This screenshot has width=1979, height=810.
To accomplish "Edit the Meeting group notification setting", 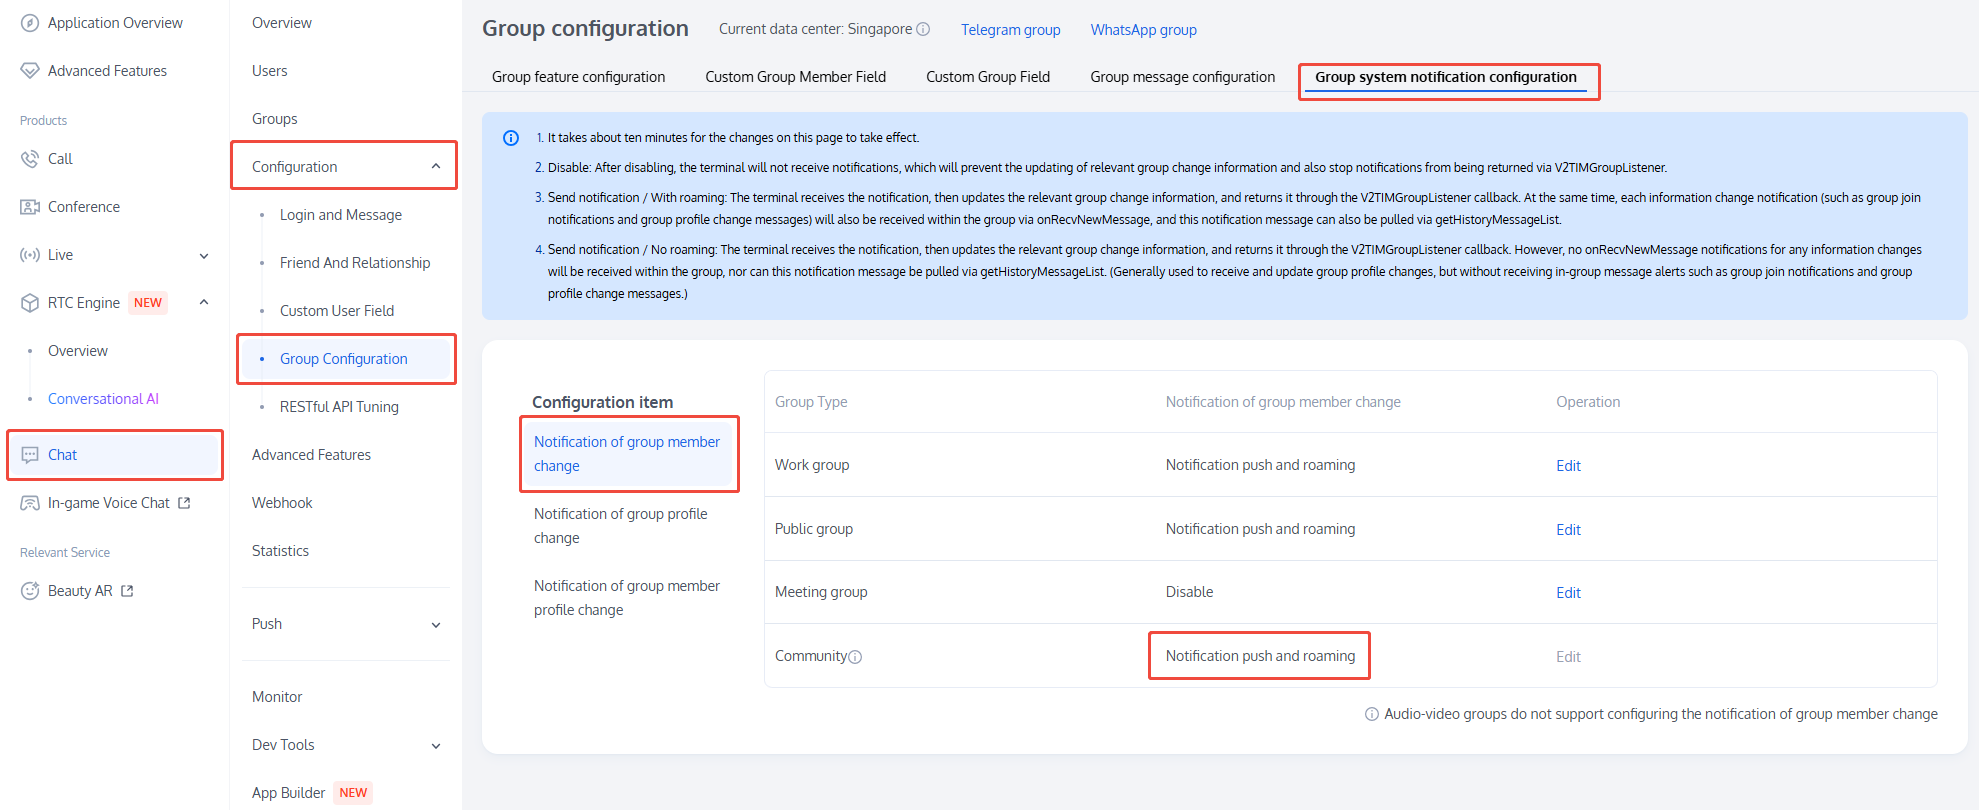I will [1568, 593].
